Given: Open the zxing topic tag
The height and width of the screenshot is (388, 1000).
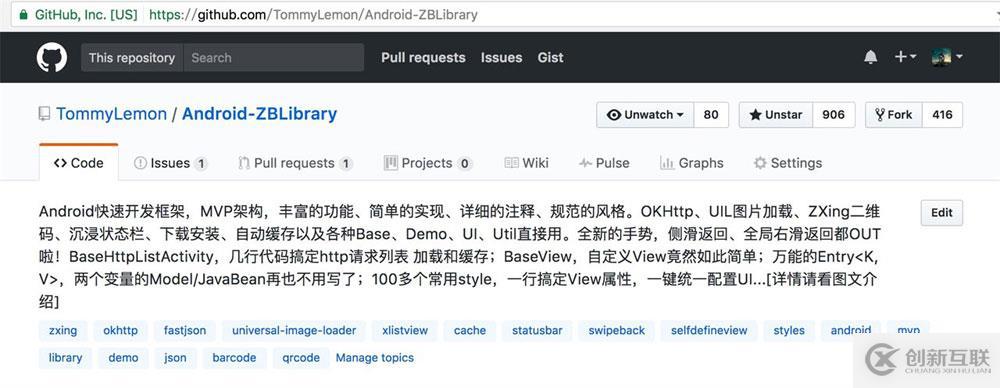Looking at the screenshot, I should tap(63, 331).
